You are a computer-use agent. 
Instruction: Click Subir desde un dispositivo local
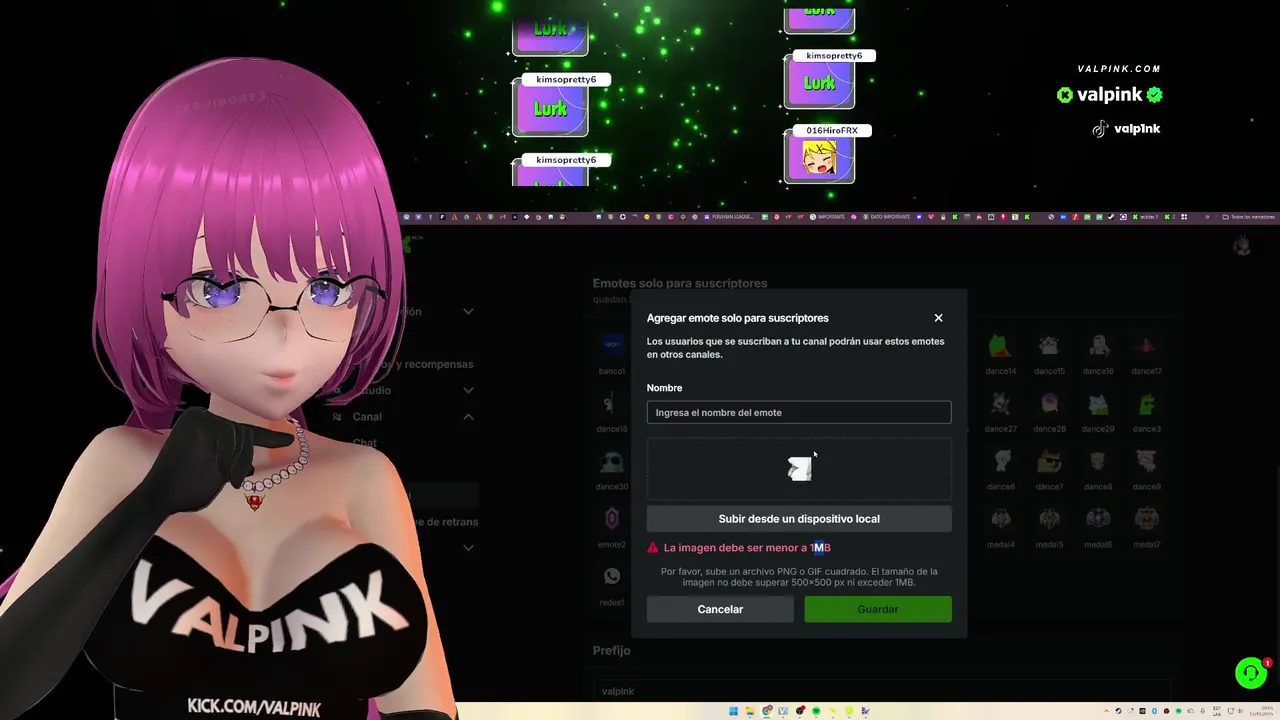[799, 519]
